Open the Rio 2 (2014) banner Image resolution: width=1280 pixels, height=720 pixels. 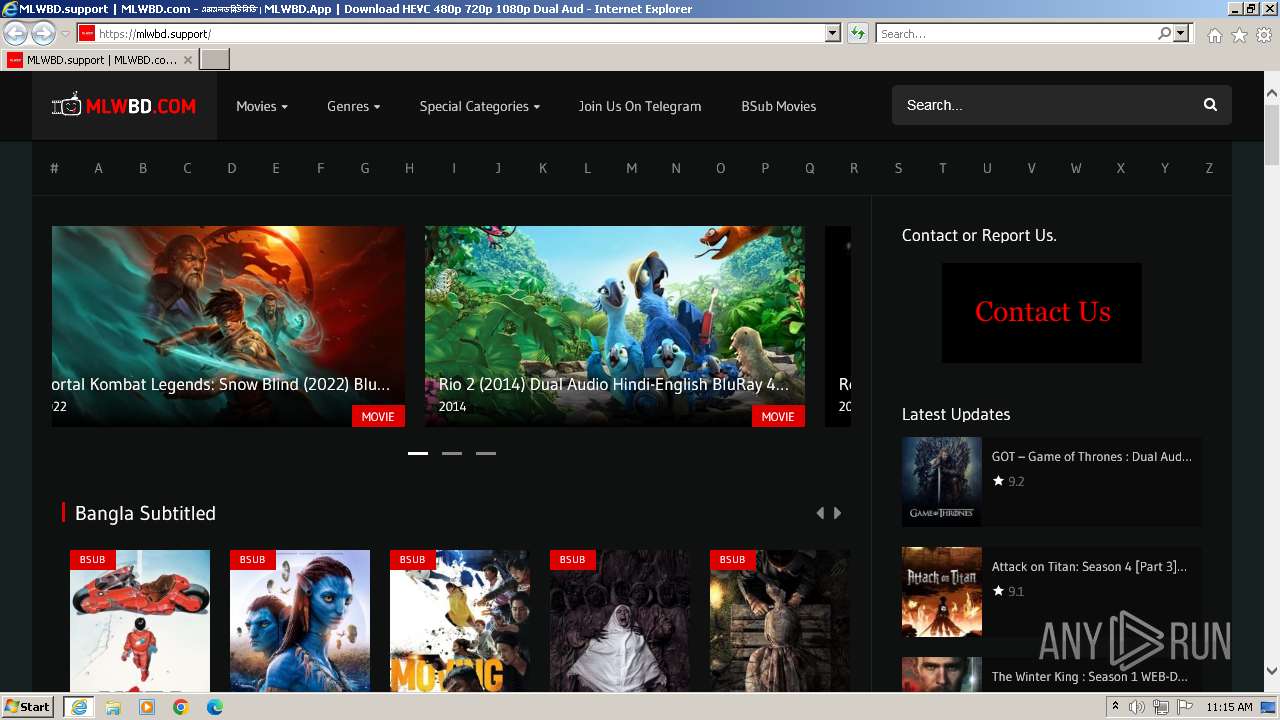615,326
